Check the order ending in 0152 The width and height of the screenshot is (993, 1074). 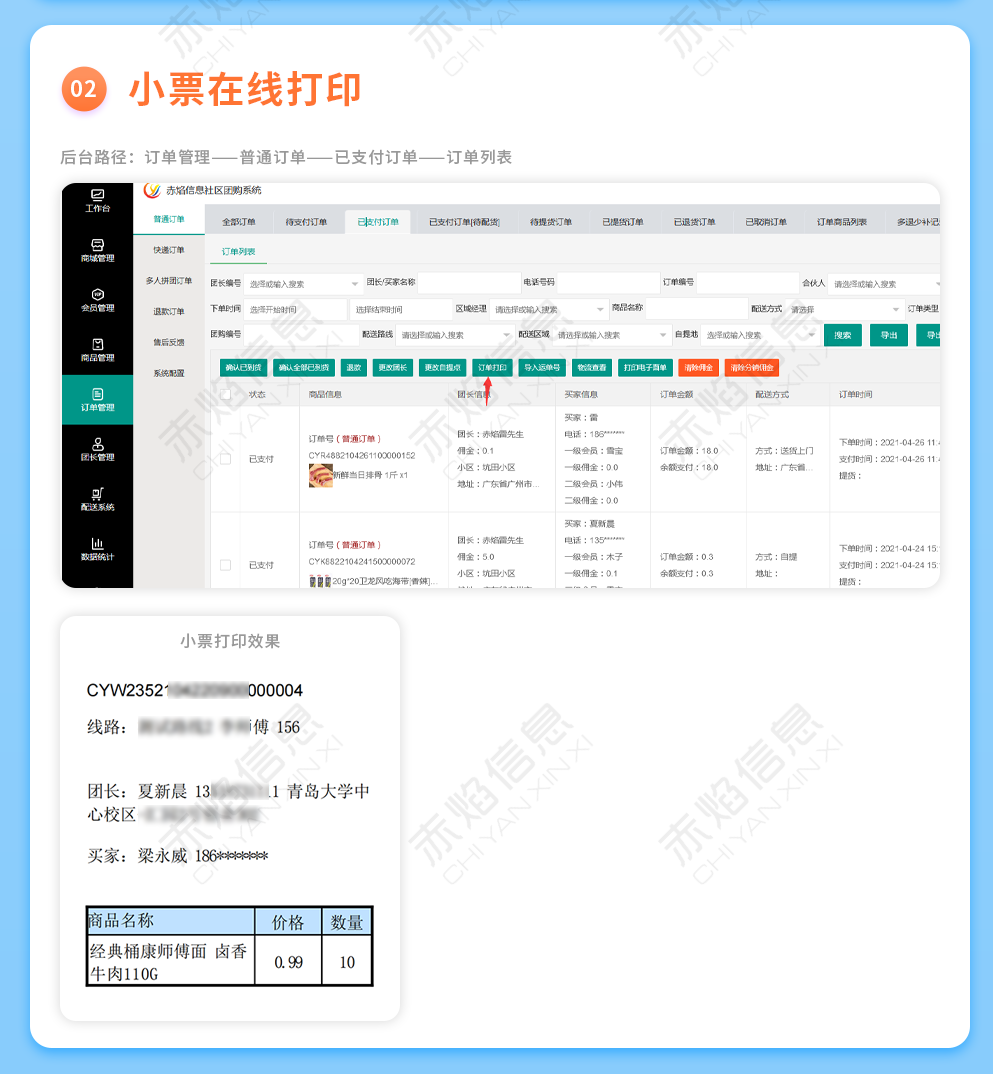click(x=225, y=459)
